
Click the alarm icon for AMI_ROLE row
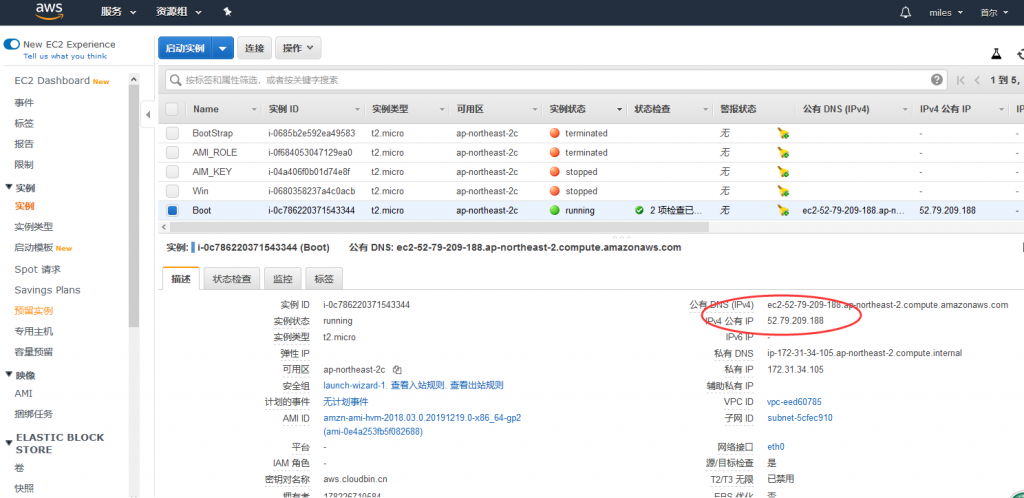tap(783, 152)
